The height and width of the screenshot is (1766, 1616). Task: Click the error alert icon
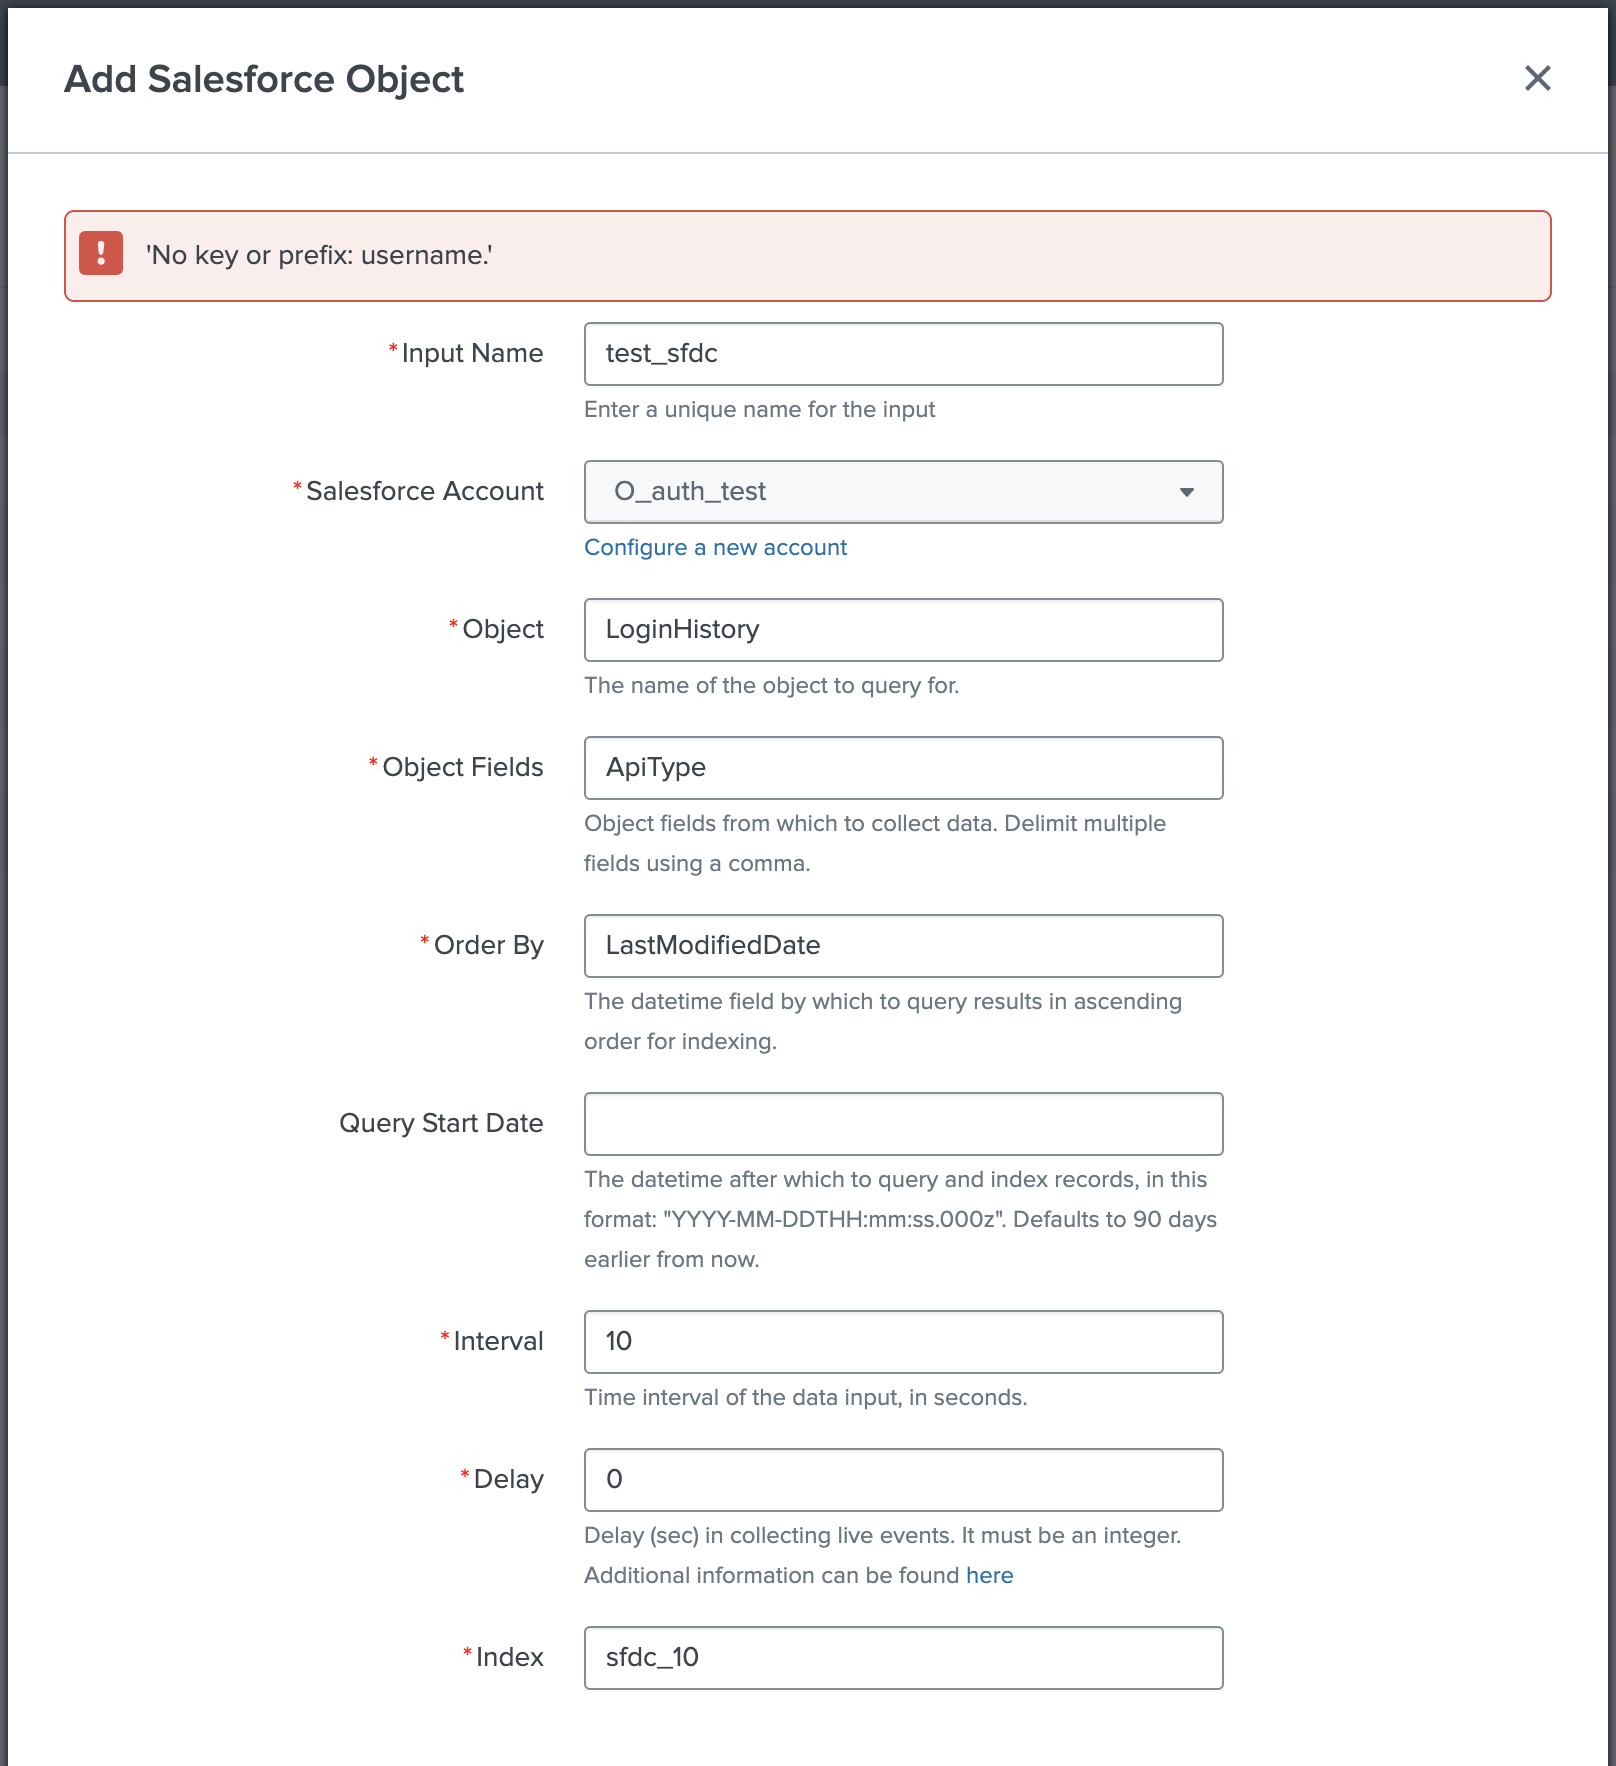[x=101, y=255]
